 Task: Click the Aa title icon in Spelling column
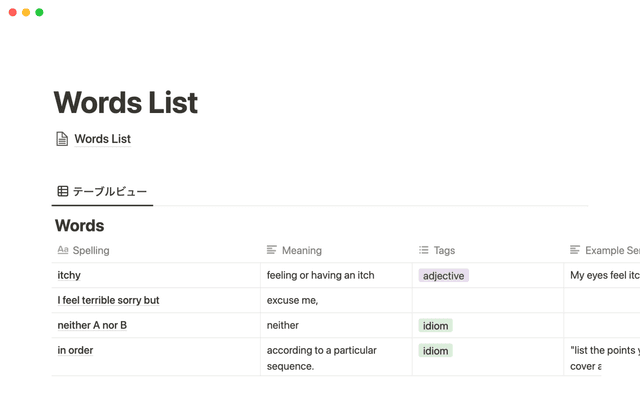click(x=63, y=250)
